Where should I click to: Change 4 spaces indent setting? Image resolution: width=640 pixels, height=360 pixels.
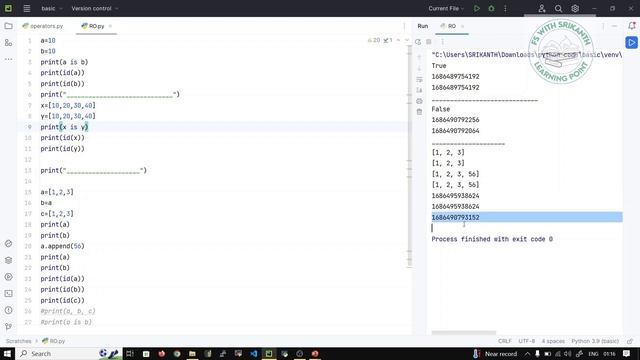tap(553, 341)
